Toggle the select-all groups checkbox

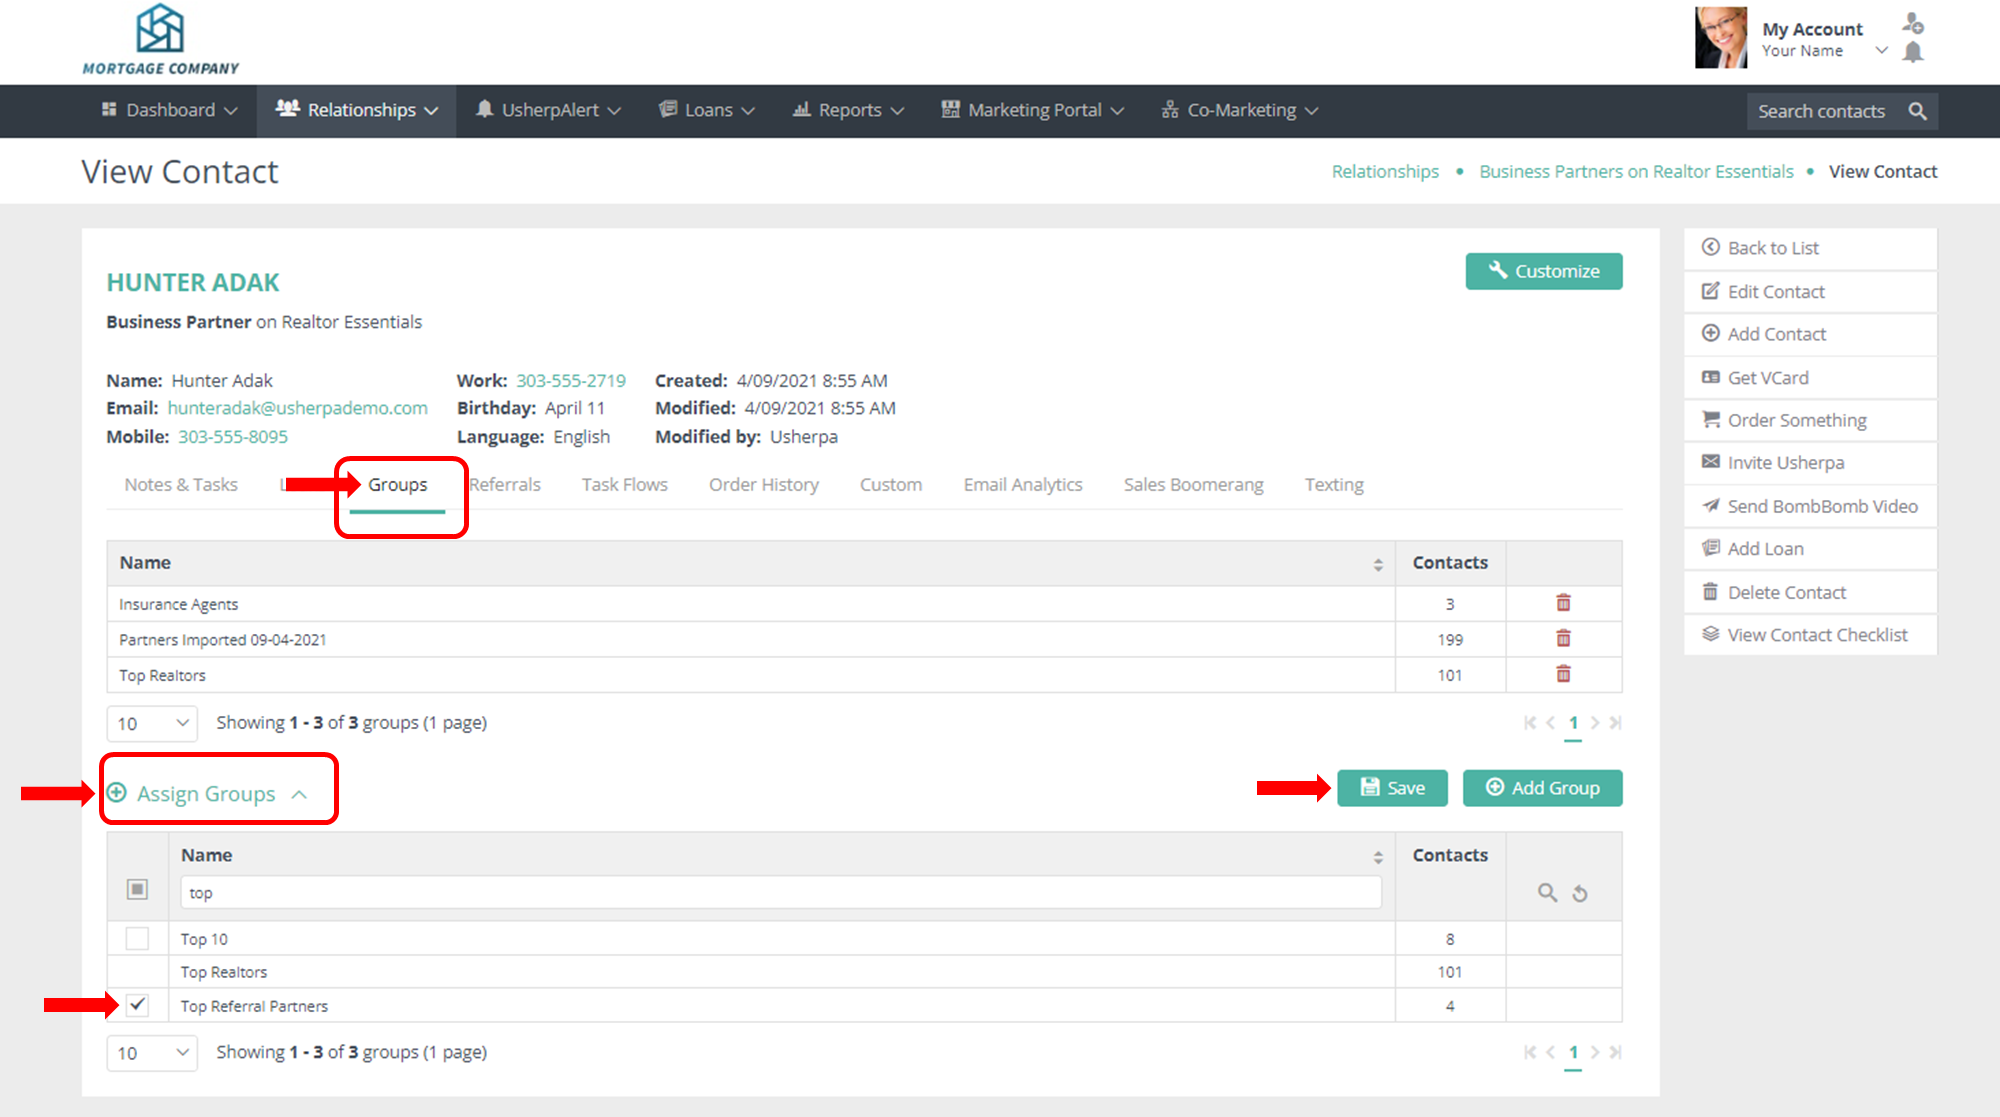coord(137,889)
